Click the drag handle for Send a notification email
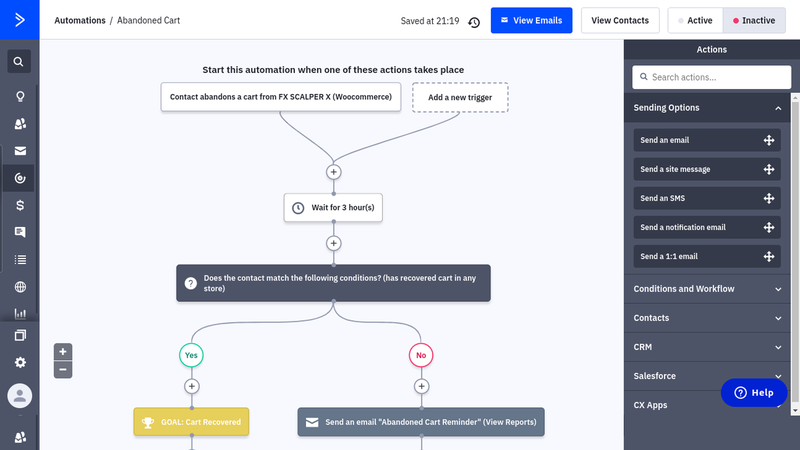 click(769, 228)
